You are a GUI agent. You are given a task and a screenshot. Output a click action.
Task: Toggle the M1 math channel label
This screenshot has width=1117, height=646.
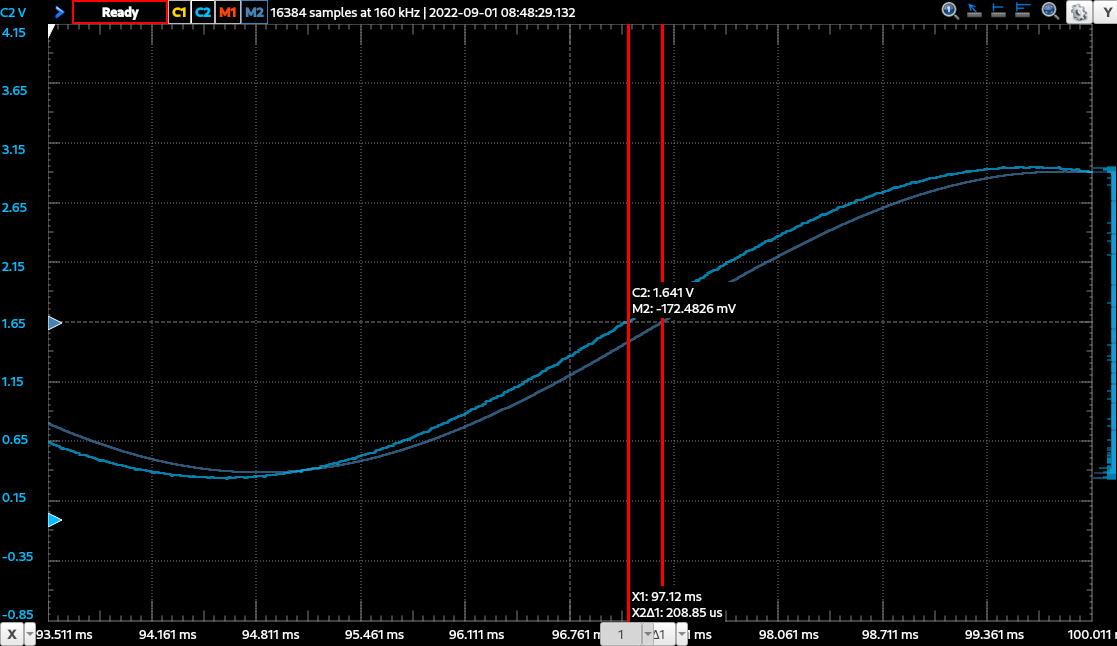click(227, 12)
